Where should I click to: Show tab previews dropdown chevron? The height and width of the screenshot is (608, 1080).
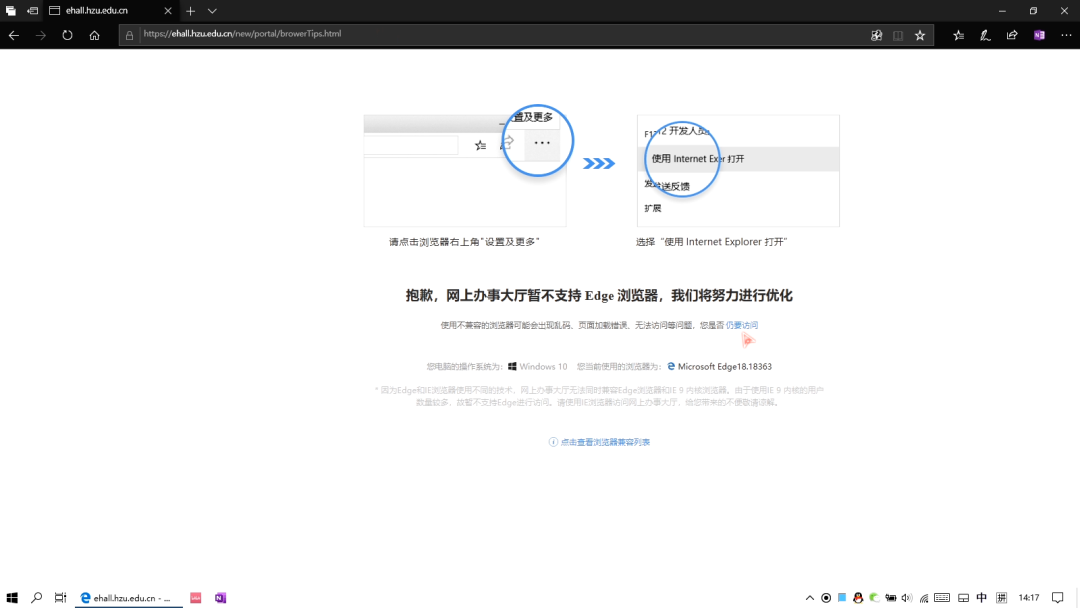[x=212, y=11]
